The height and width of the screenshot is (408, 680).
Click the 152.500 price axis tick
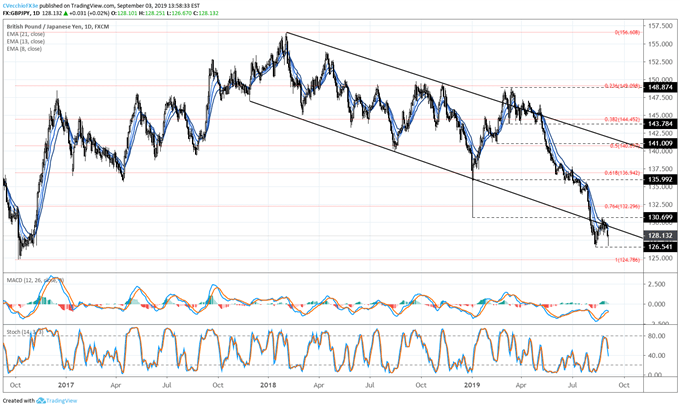coord(660,62)
